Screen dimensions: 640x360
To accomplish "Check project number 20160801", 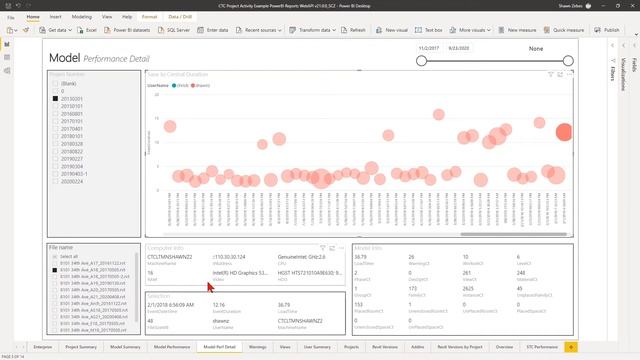I will [55, 113].
